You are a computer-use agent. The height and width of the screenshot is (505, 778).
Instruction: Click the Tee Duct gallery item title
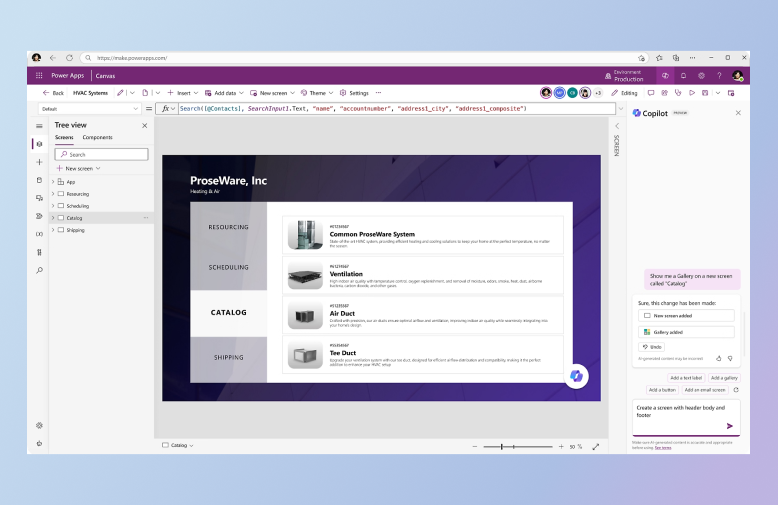click(x=343, y=353)
